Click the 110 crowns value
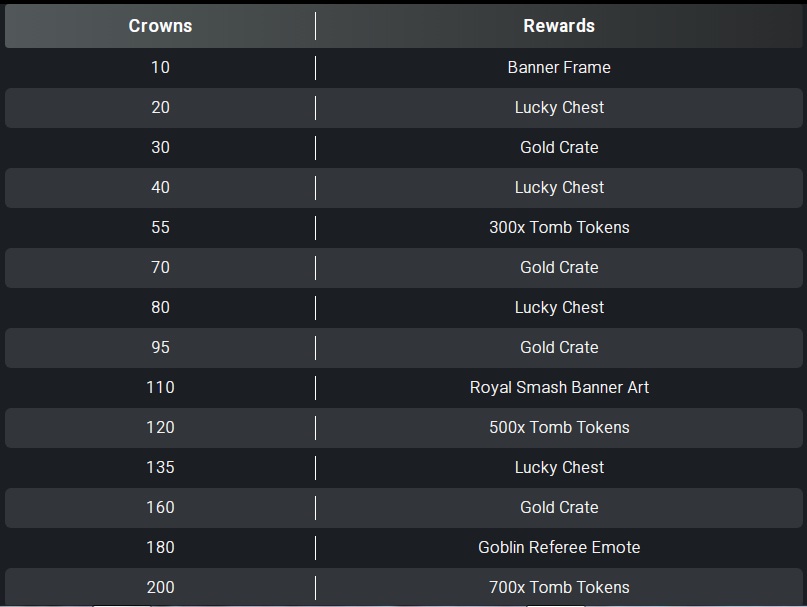Viewport: 807px width, 607px height. point(160,388)
